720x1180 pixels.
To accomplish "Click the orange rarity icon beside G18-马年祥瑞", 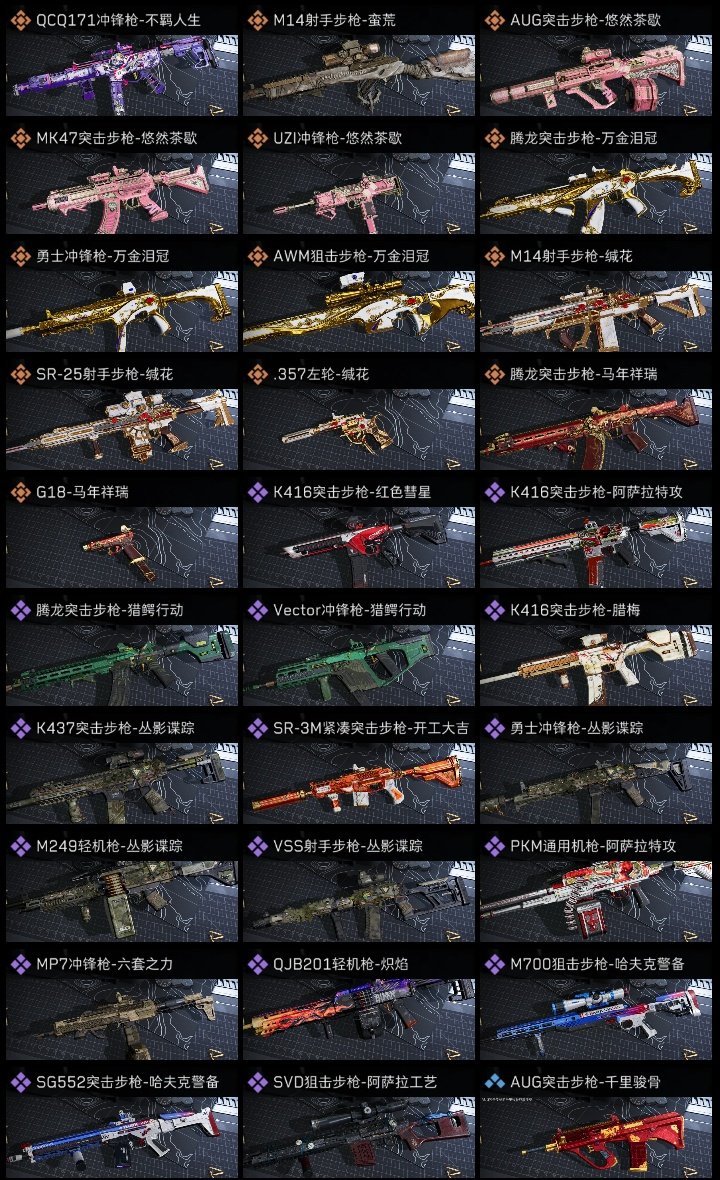I will tap(20, 492).
